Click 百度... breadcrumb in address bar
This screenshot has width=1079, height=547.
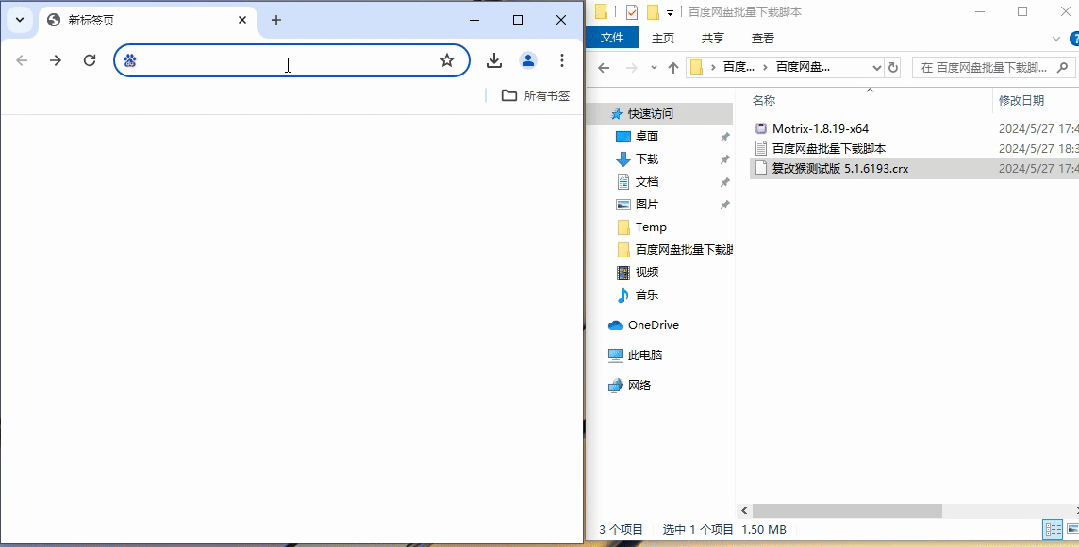(738, 67)
